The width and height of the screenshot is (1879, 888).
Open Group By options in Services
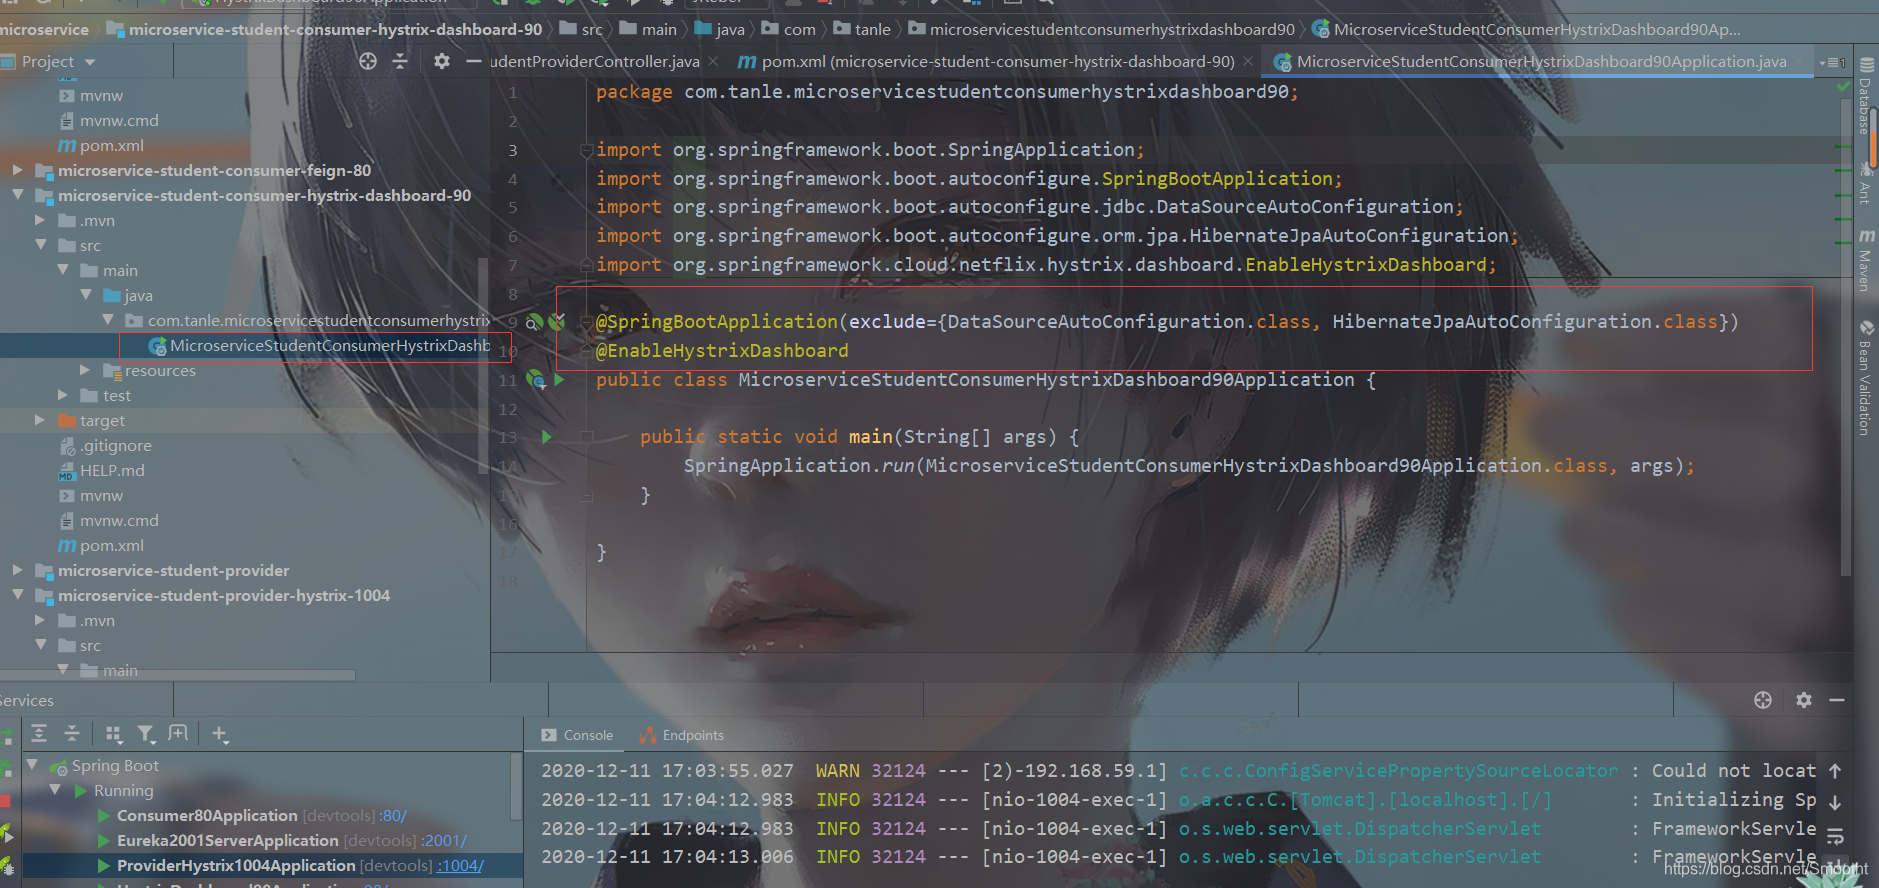[113, 735]
